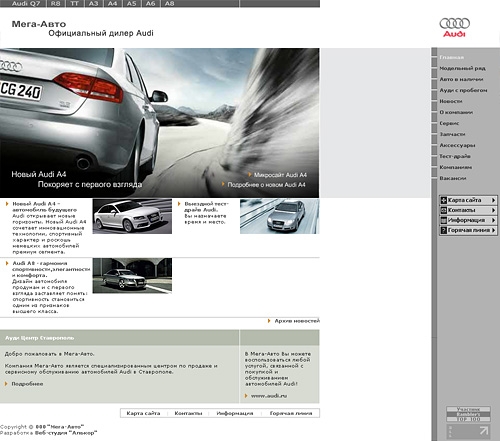The image size is (500, 441).
Task: Open the Архив новостей link
Action: [297, 321]
